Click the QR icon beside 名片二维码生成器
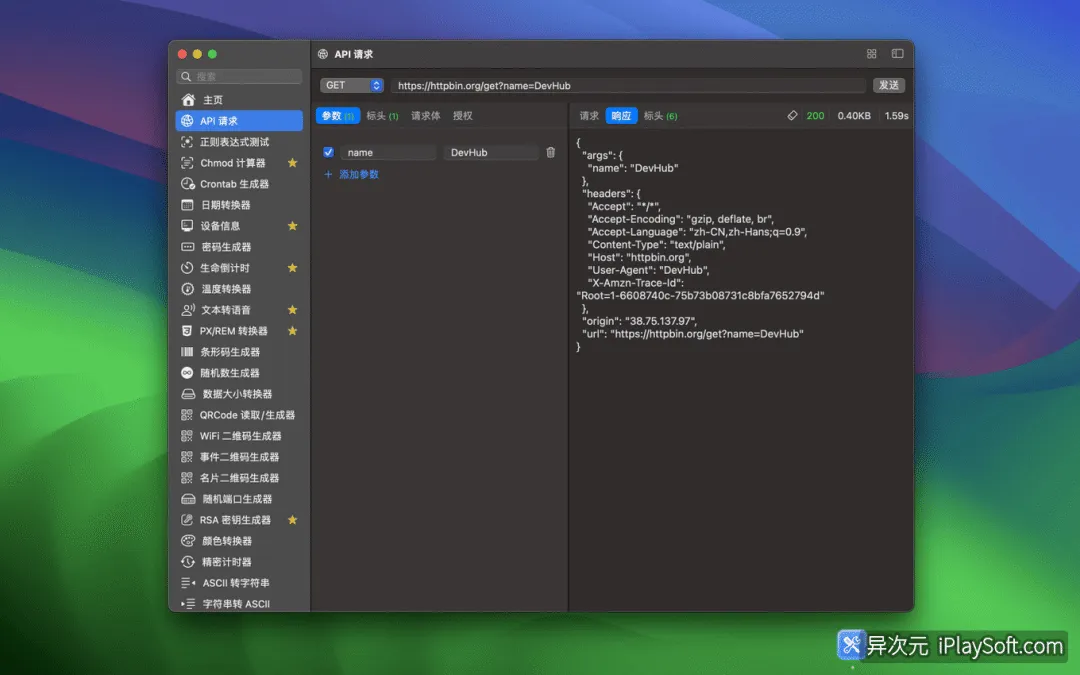The image size is (1080, 675). pyautogui.click(x=187, y=478)
